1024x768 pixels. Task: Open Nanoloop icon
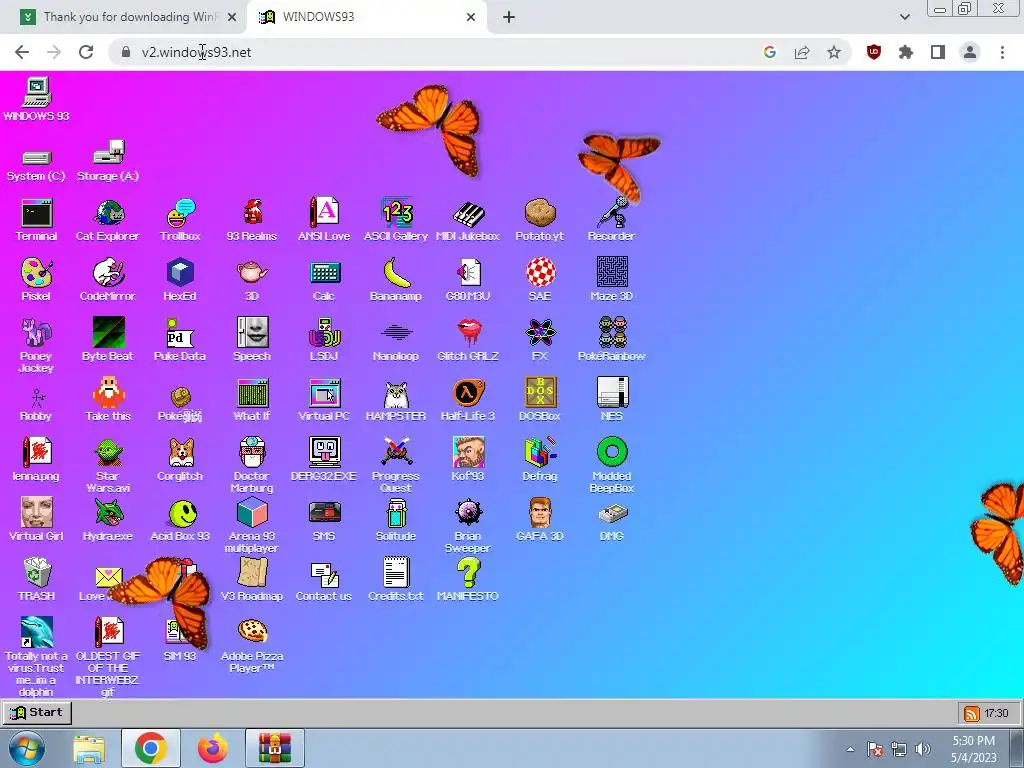[x=396, y=340]
